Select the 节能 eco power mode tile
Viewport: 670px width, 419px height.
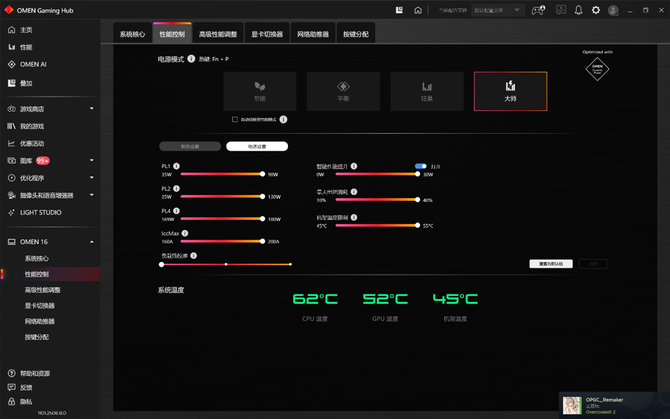260,91
